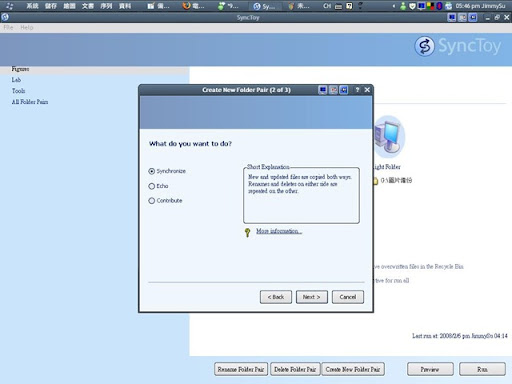
Task: Select the Tools folder pair
Action: [18, 91]
